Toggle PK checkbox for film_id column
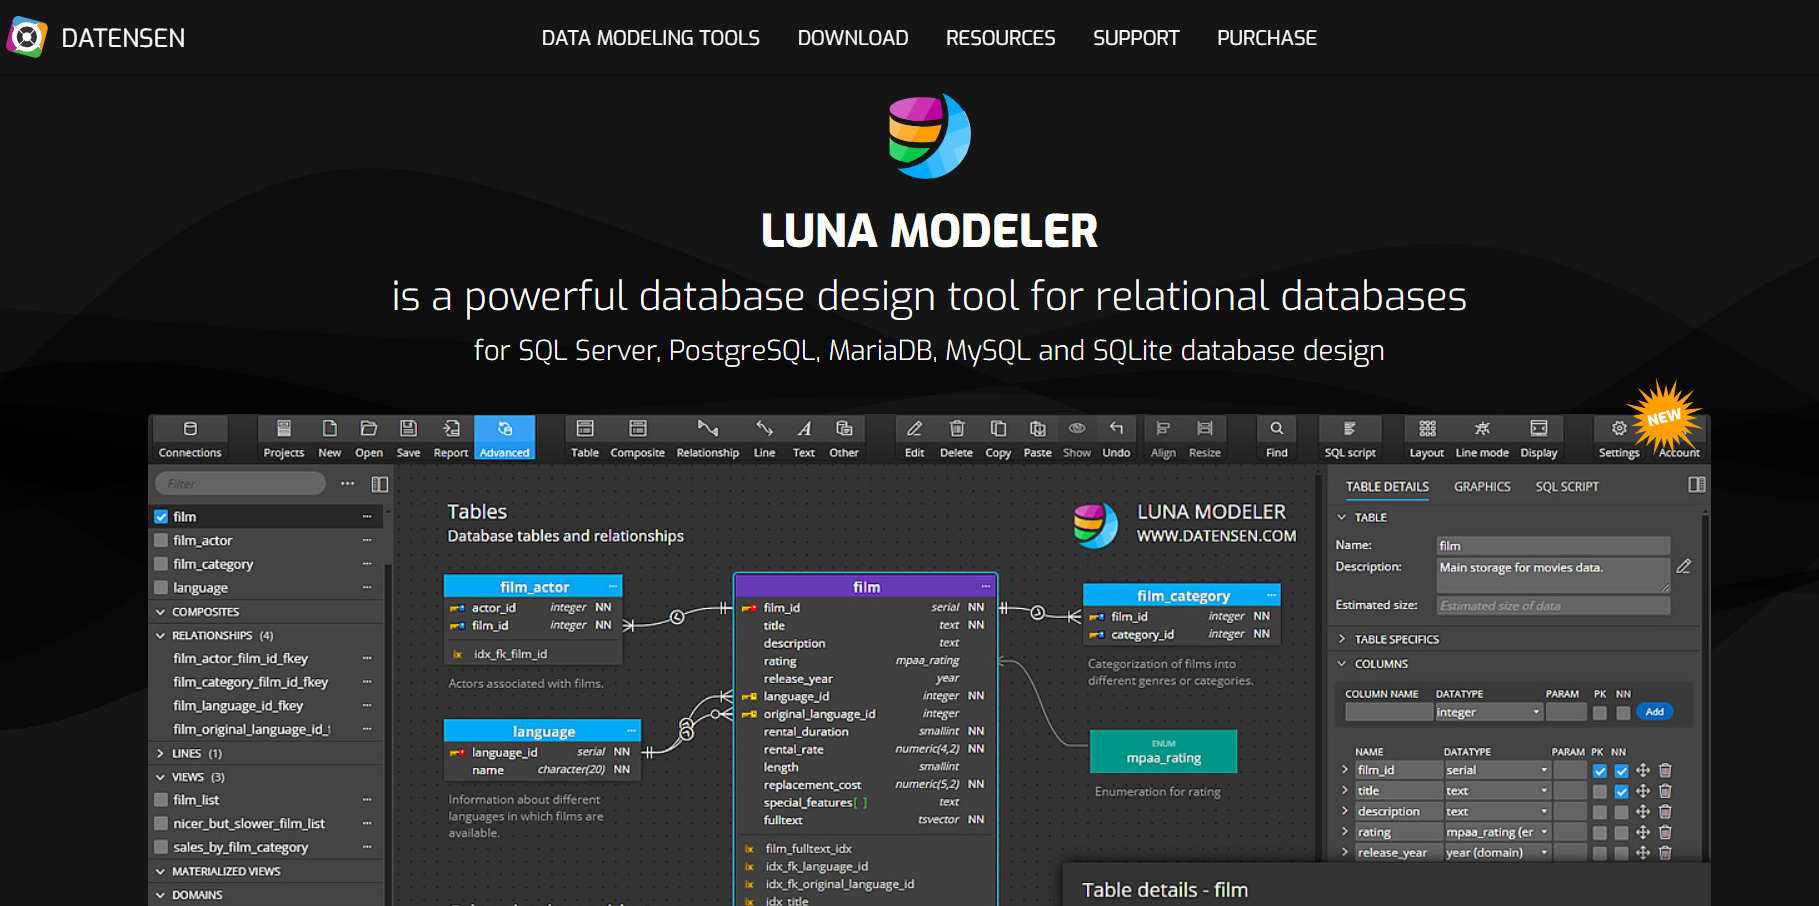Viewport: 1819px width, 906px height. 1600,771
